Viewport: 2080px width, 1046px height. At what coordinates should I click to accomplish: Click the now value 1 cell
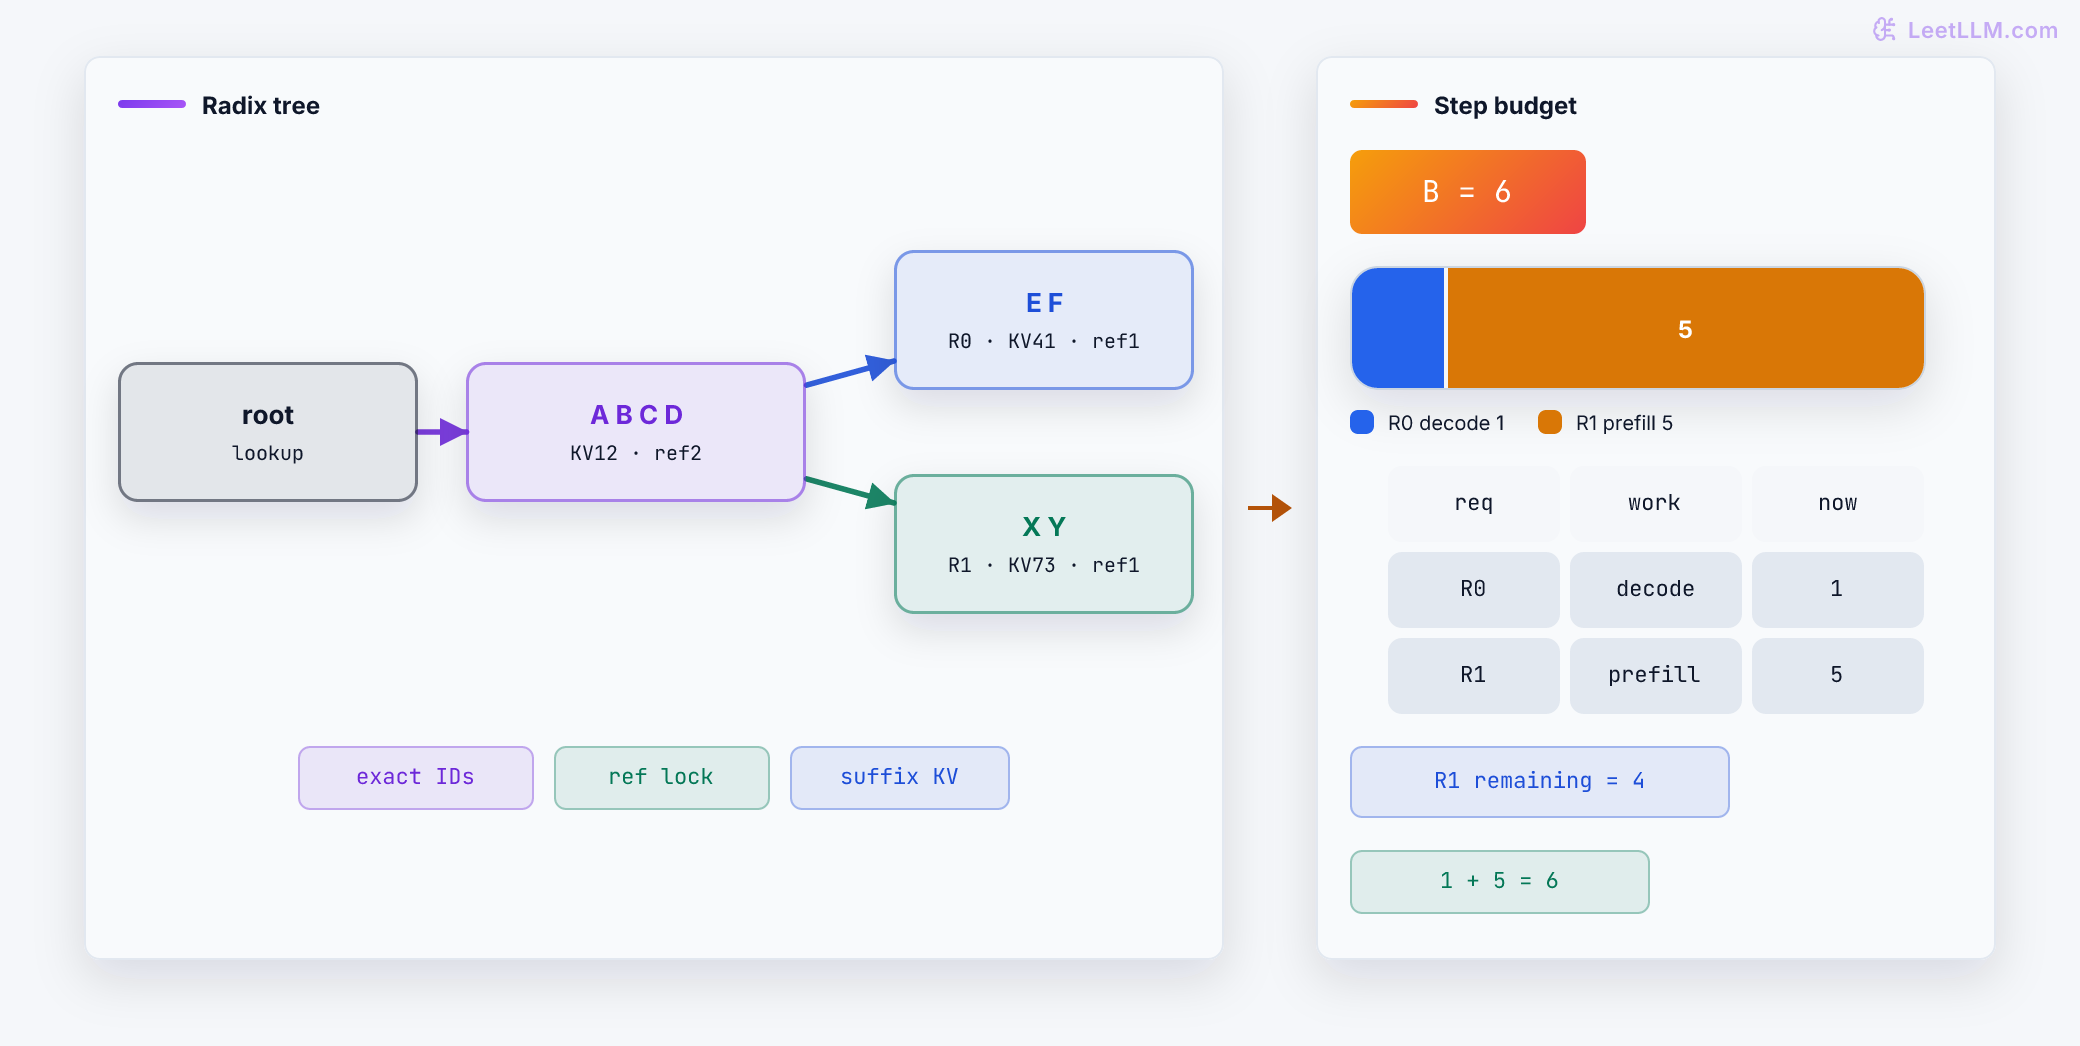(x=1838, y=590)
